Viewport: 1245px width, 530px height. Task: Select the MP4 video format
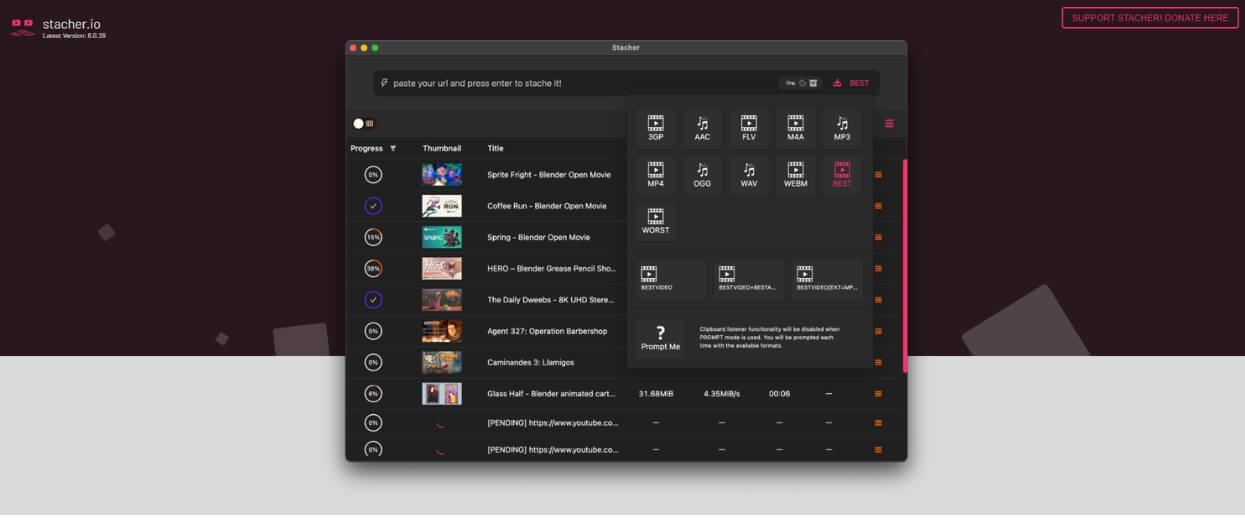655,175
